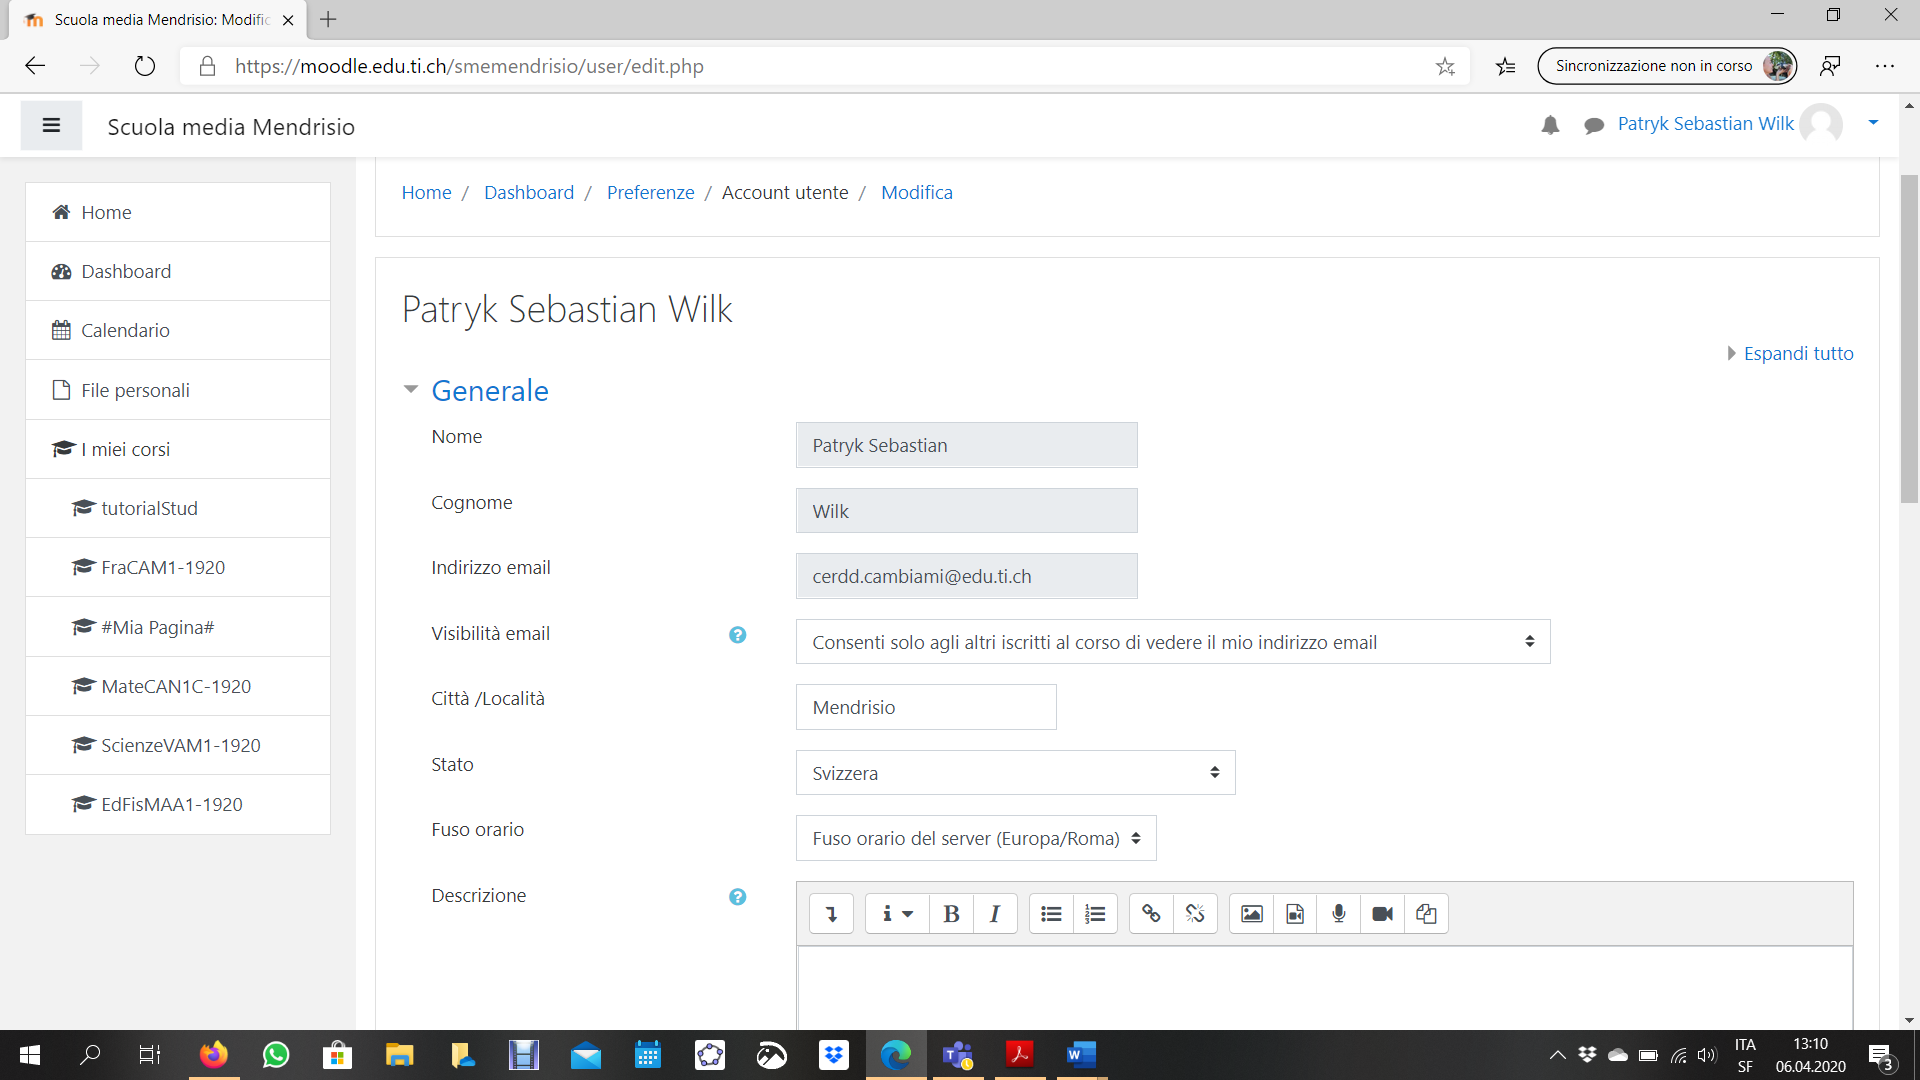Show more editor toolbar buttons
This screenshot has height=1080, width=1920.
831,914
